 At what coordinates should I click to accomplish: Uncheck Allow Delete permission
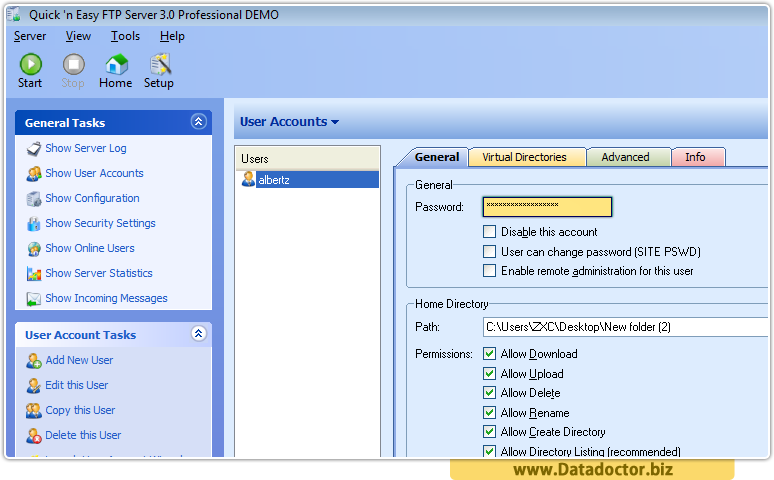pyautogui.click(x=489, y=393)
